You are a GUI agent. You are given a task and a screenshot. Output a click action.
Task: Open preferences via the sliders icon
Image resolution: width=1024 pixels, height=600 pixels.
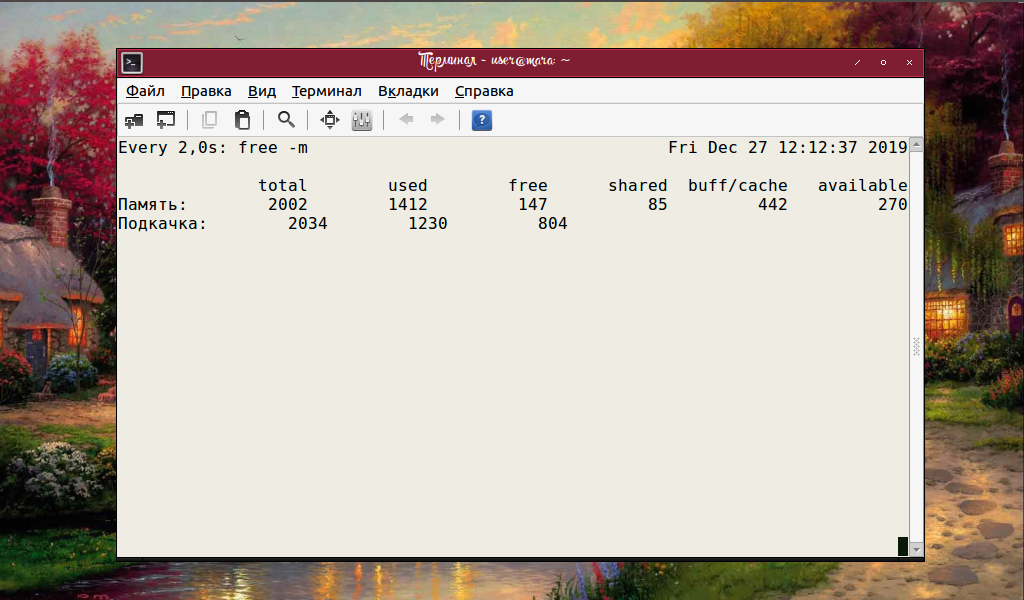pos(362,120)
